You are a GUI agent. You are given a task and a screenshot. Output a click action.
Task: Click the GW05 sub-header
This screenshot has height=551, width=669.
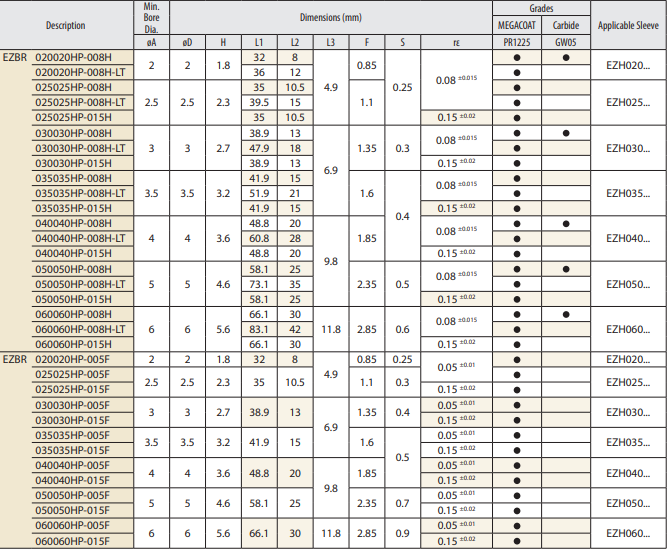[566, 42]
